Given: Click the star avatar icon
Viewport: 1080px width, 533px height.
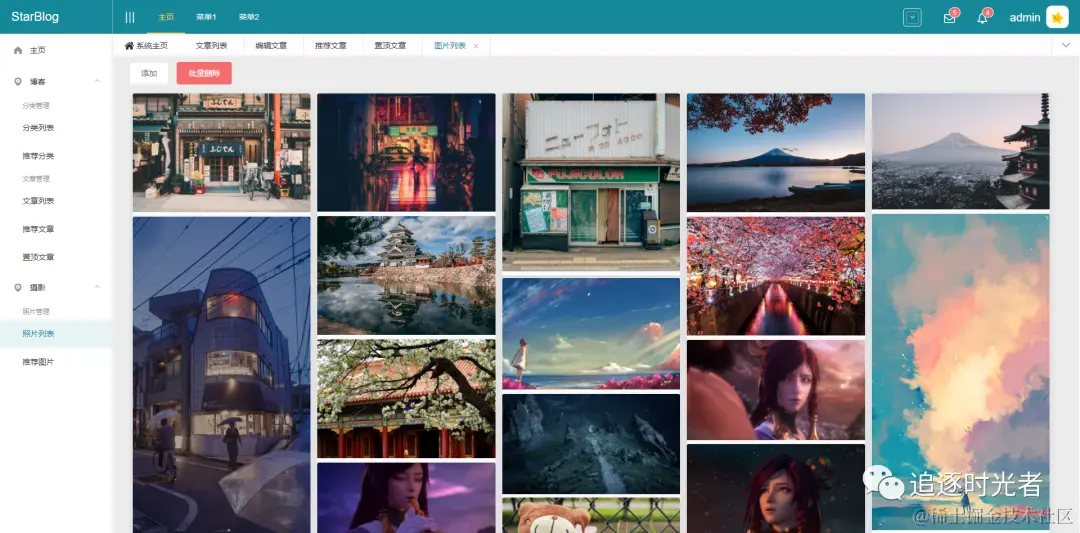Looking at the screenshot, I should (x=1057, y=17).
